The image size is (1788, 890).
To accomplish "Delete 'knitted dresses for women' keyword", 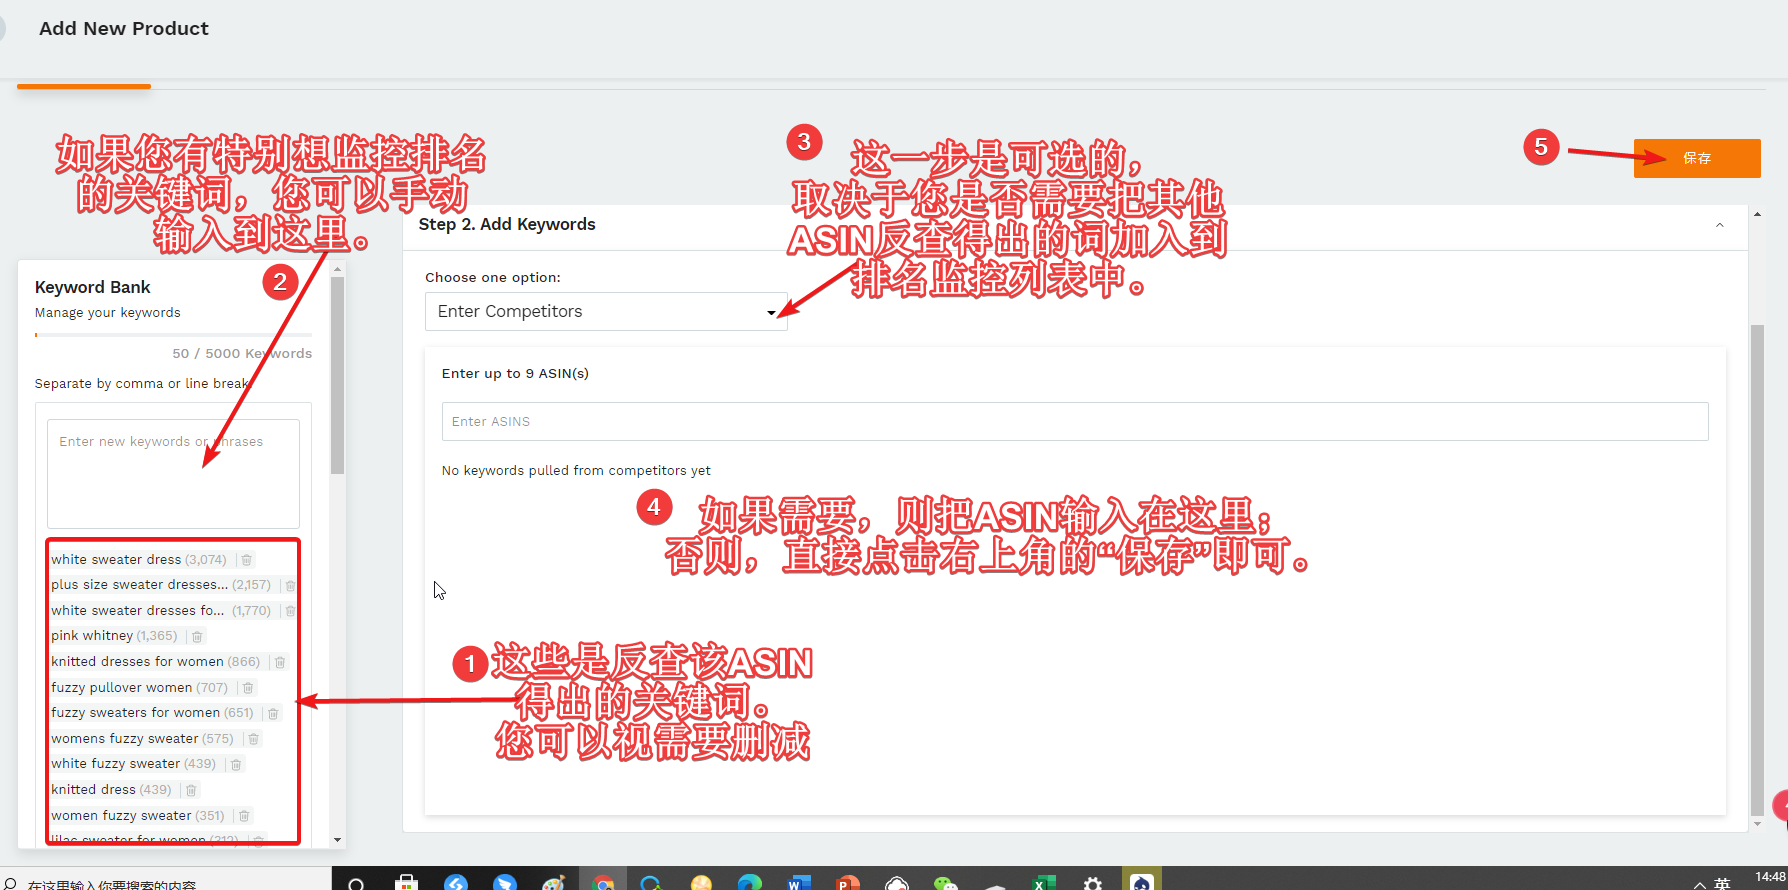I will (280, 662).
